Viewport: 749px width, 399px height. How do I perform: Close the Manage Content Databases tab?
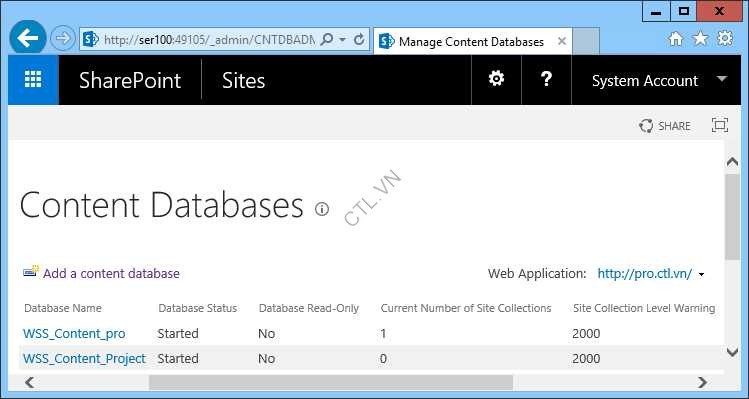click(x=562, y=41)
